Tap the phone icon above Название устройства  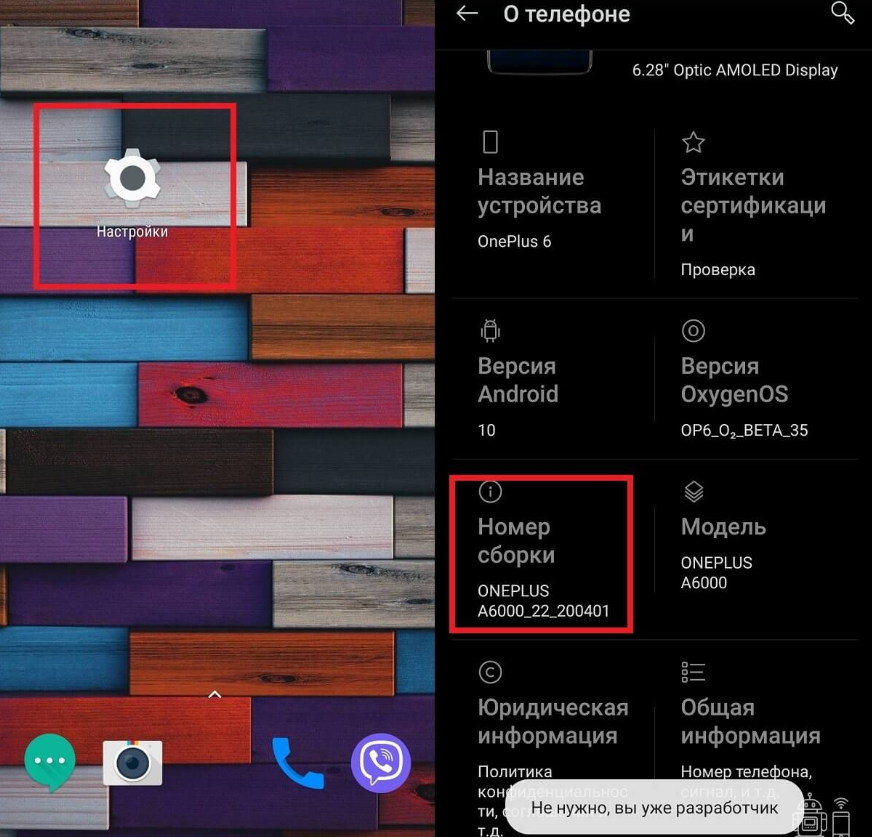490,142
